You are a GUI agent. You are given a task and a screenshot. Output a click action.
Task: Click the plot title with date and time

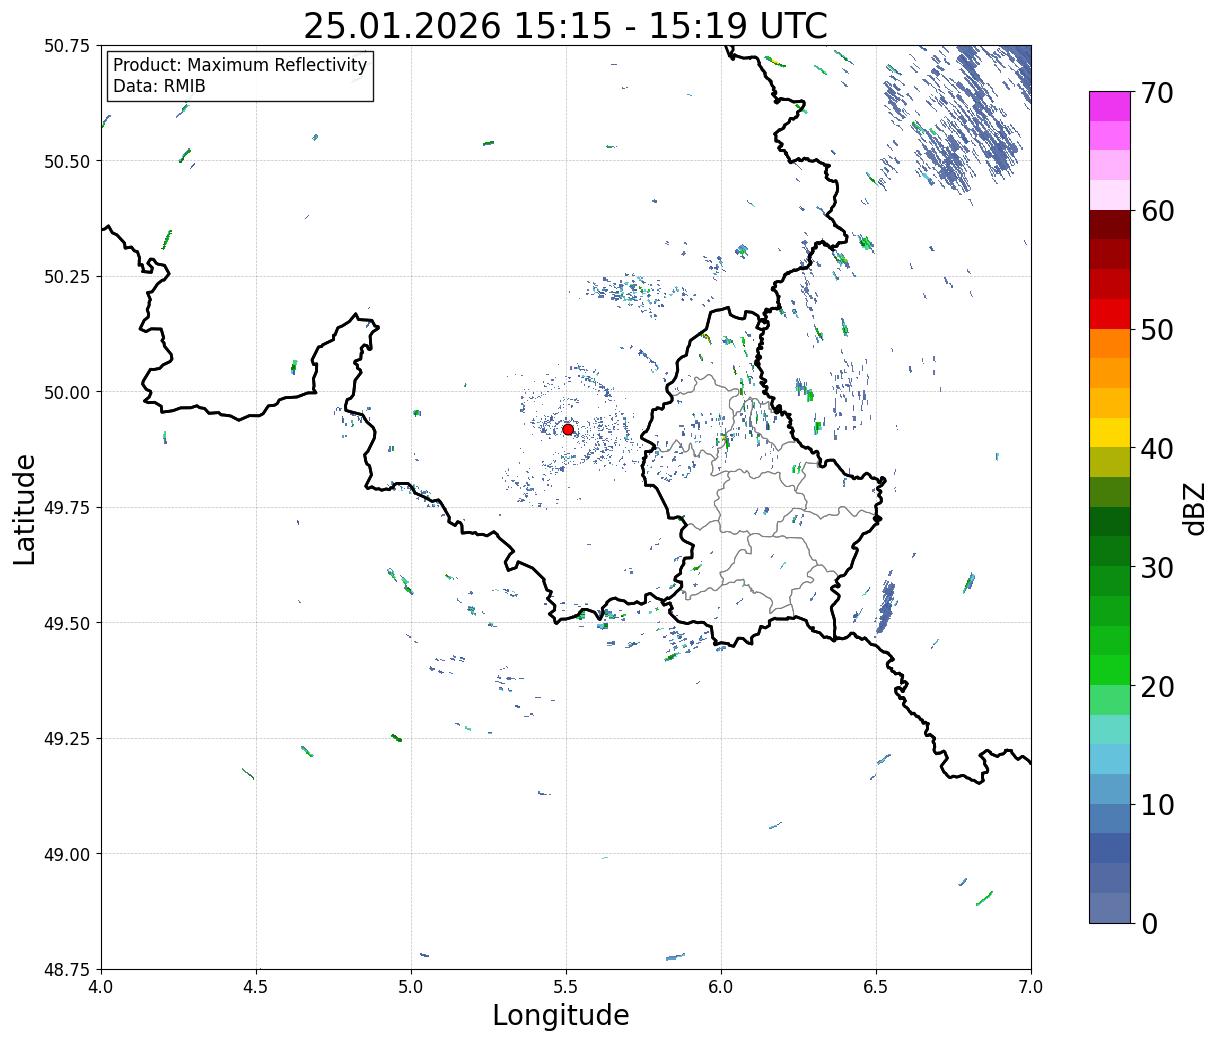[566, 25]
